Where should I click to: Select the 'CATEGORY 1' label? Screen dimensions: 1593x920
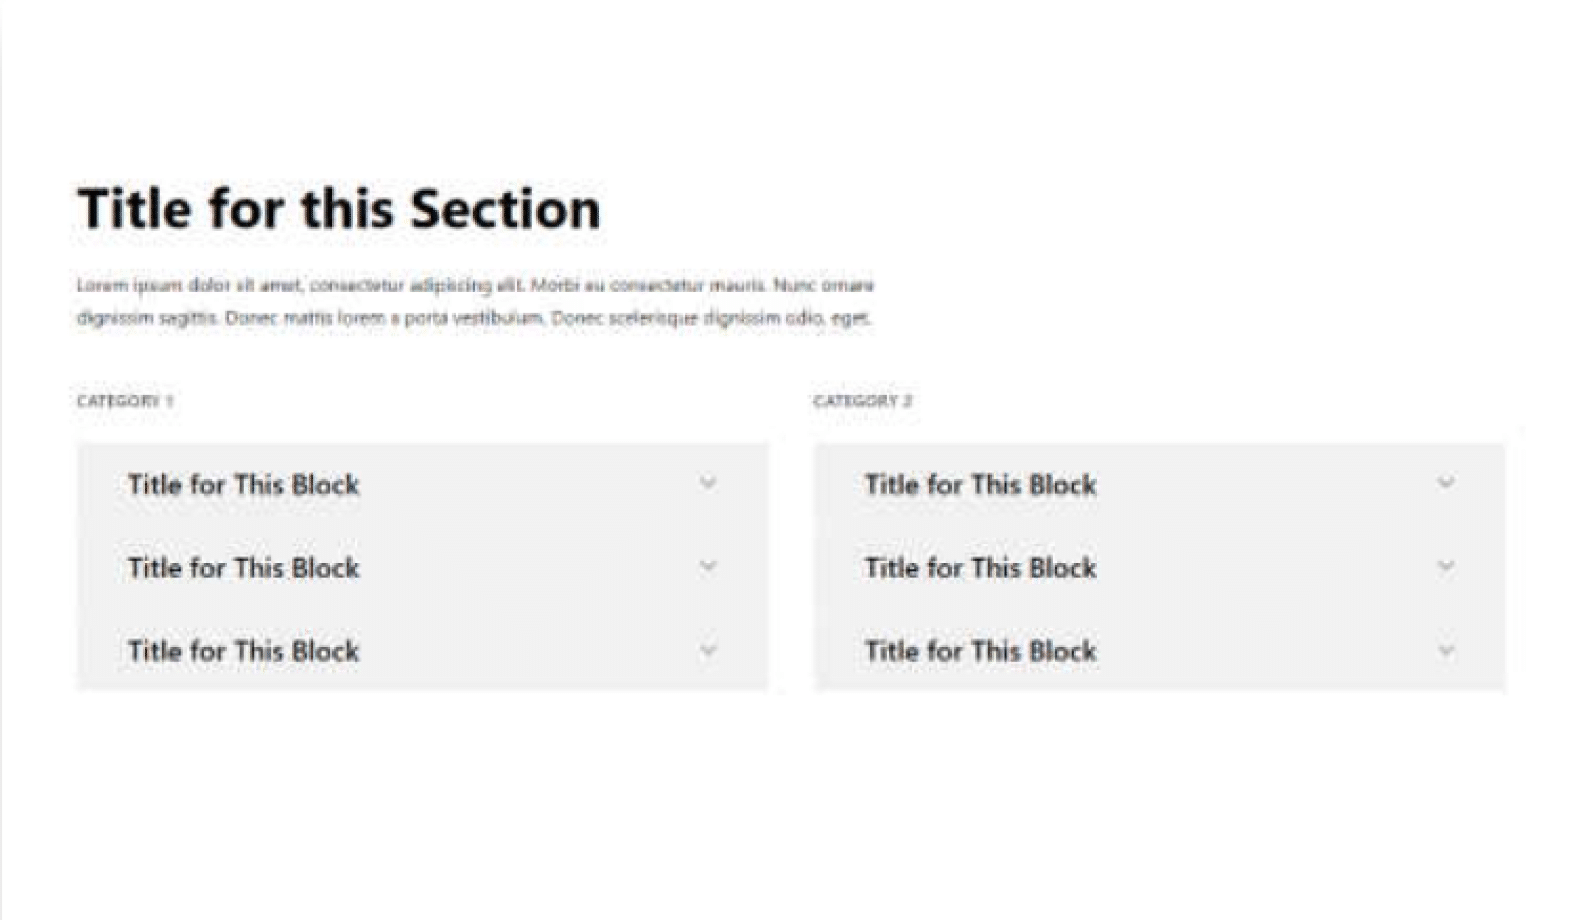(125, 401)
